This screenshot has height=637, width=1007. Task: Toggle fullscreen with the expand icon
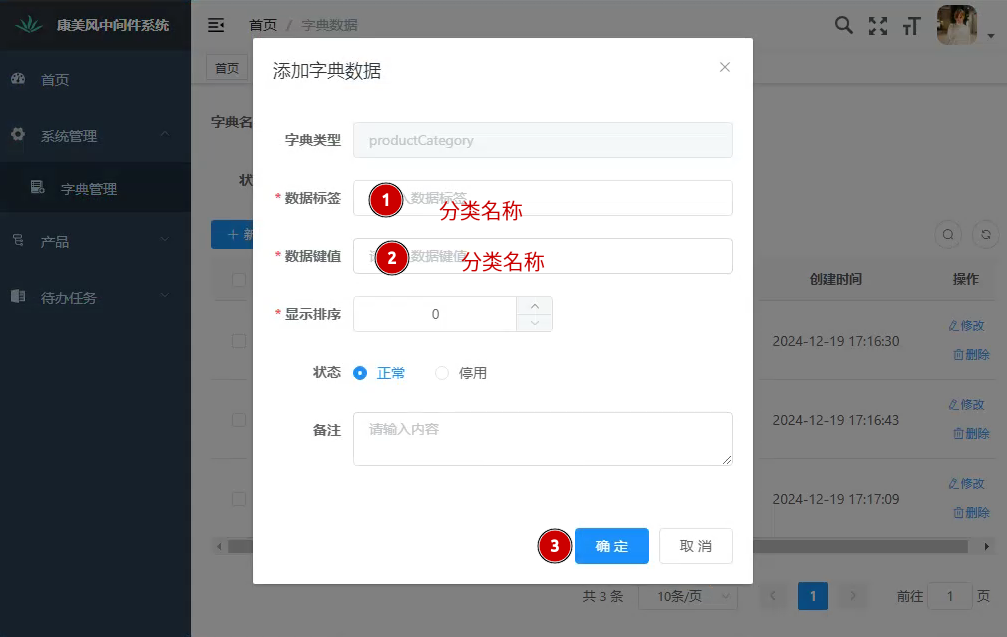(x=878, y=26)
